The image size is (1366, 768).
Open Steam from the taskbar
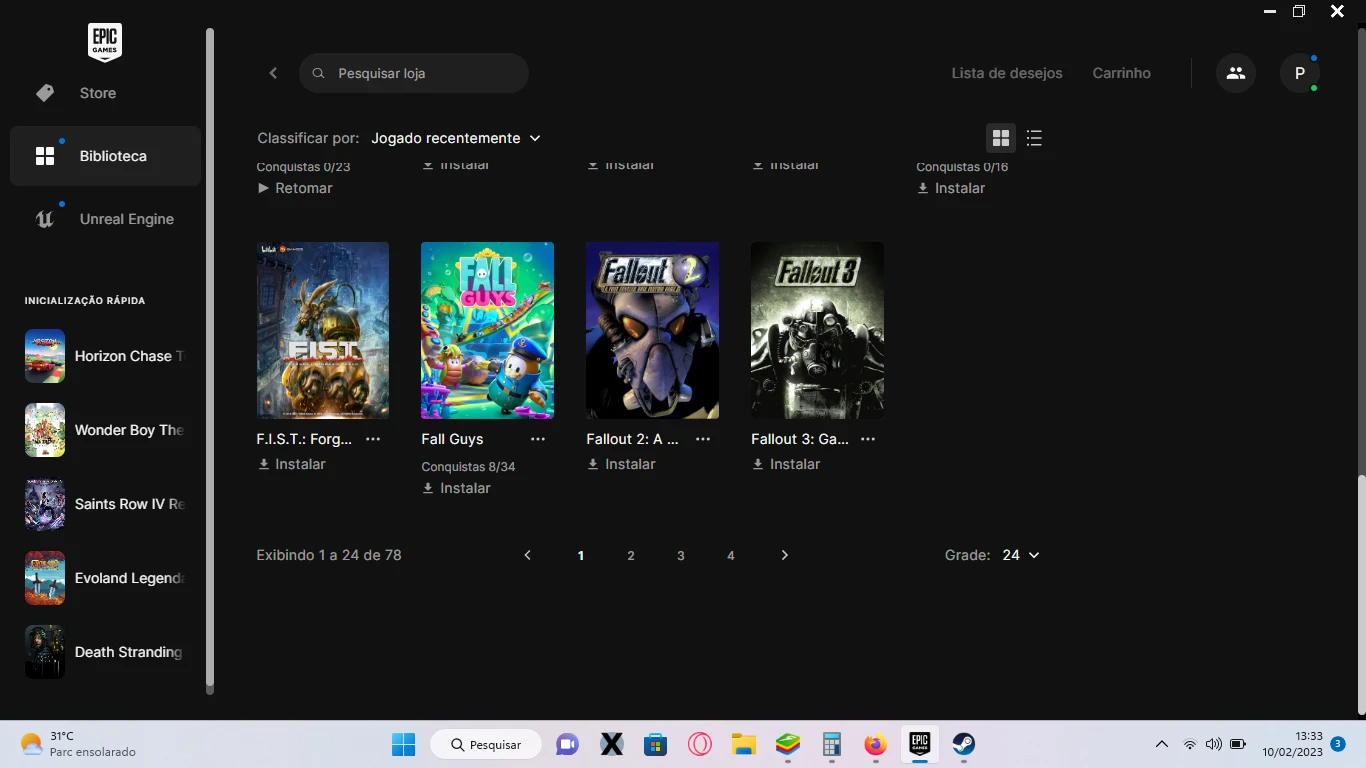pos(963,744)
